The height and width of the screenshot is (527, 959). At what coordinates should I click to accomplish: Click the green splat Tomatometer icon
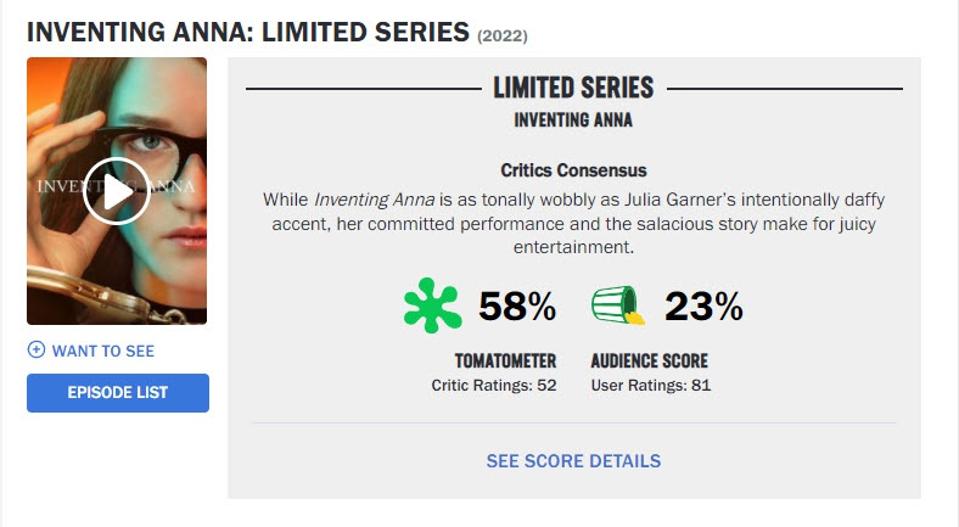tap(432, 306)
